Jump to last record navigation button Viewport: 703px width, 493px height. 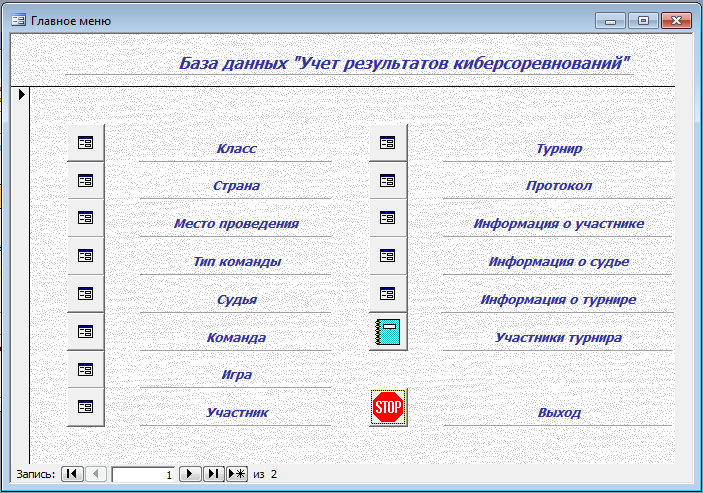click(213, 474)
